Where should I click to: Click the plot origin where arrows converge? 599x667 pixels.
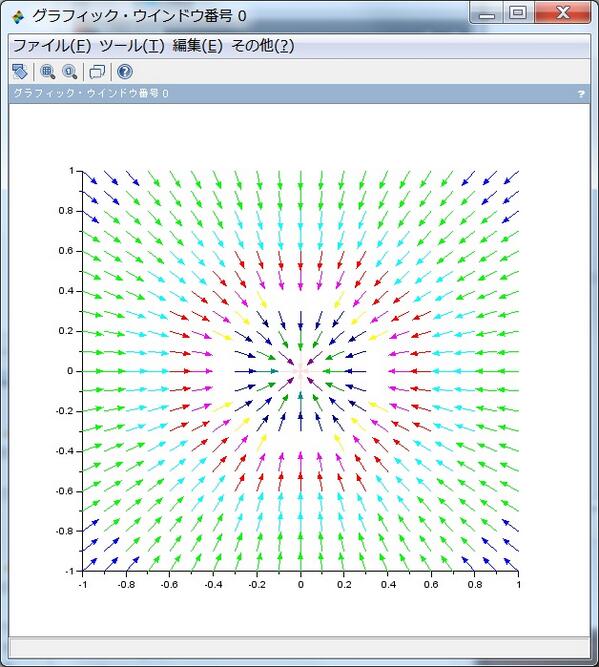(301, 371)
